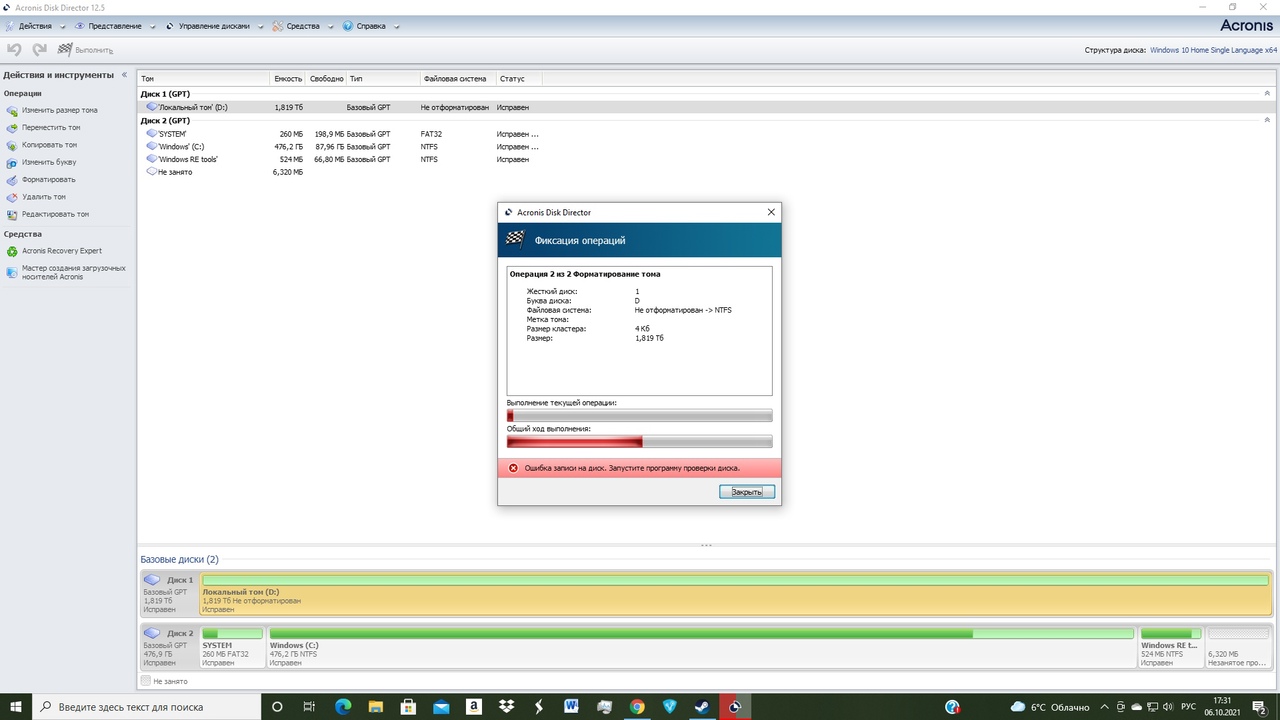Click the unallocated 6,320 МБ block
The width and height of the screenshot is (1280, 720).
point(1237,647)
